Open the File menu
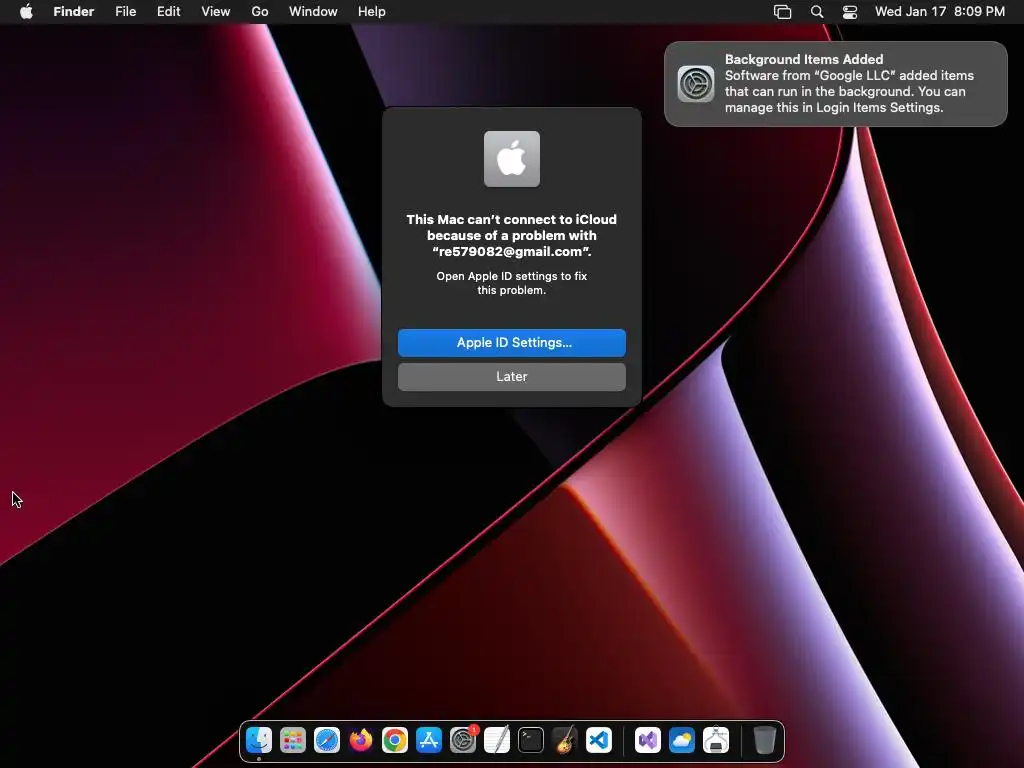This screenshot has height=768, width=1024. (x=125, y=12)
